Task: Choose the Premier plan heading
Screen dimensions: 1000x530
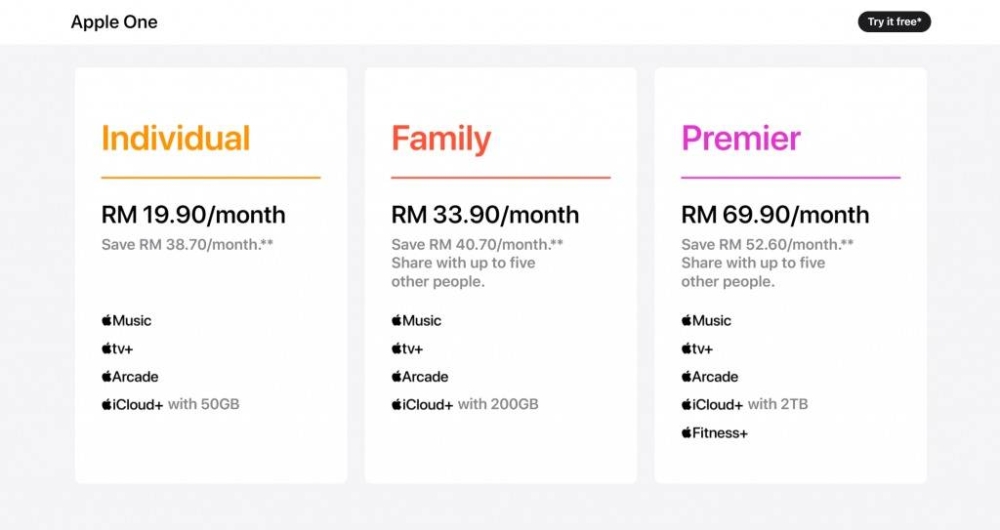Action: (x=740, y=138)
